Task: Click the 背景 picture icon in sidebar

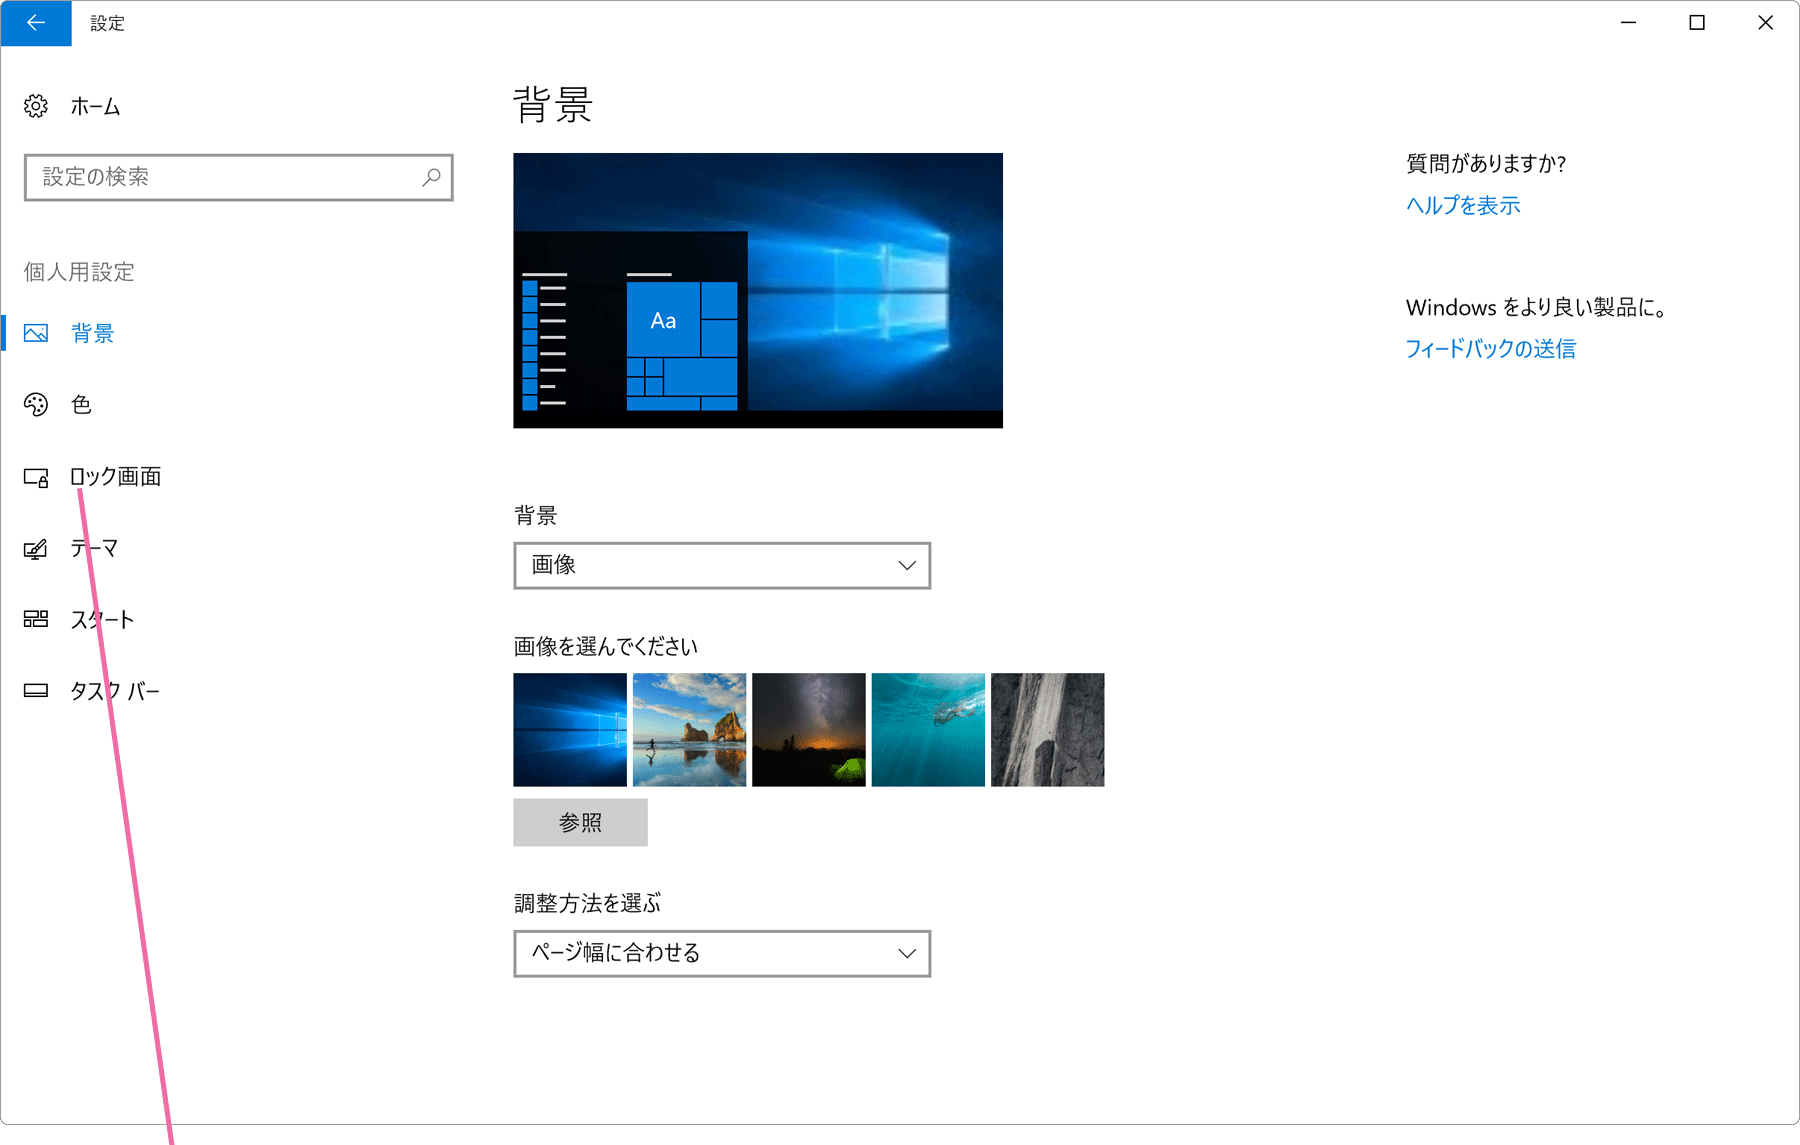Action: click(36, 333)
